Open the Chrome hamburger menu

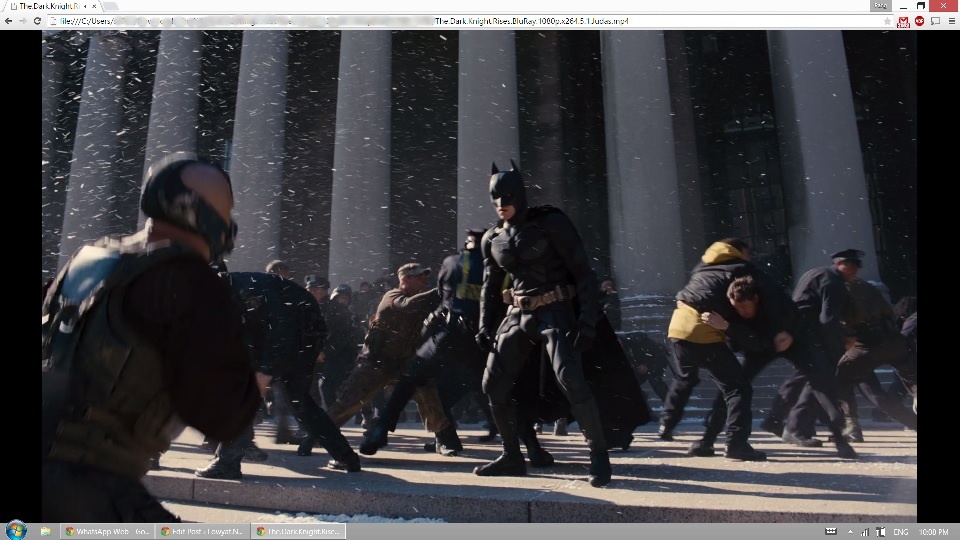pyautogui.click(x=951, y=21)
